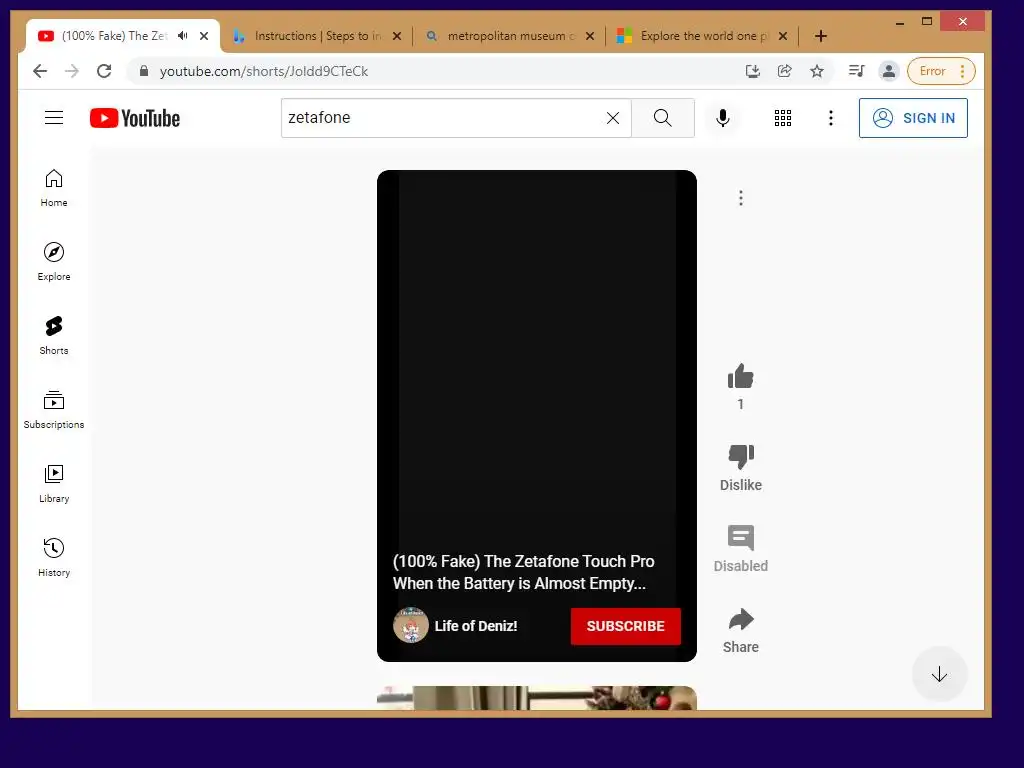The width and height of the screenshot is (1024, 768).
Task: Open Shorts in sidebar
Action: click(54, 336)
